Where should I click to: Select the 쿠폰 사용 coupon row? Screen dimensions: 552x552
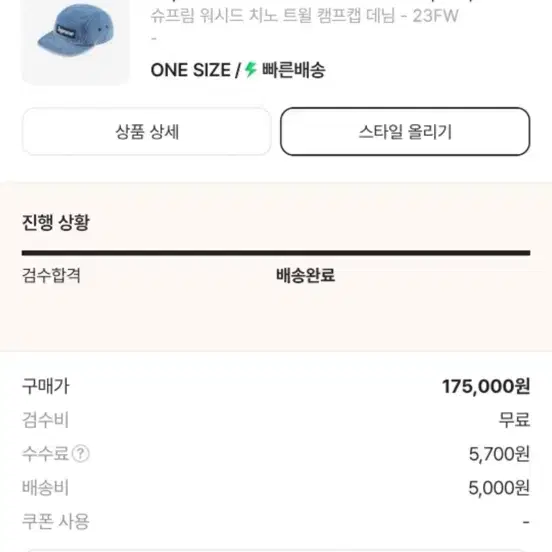[276, 521]
